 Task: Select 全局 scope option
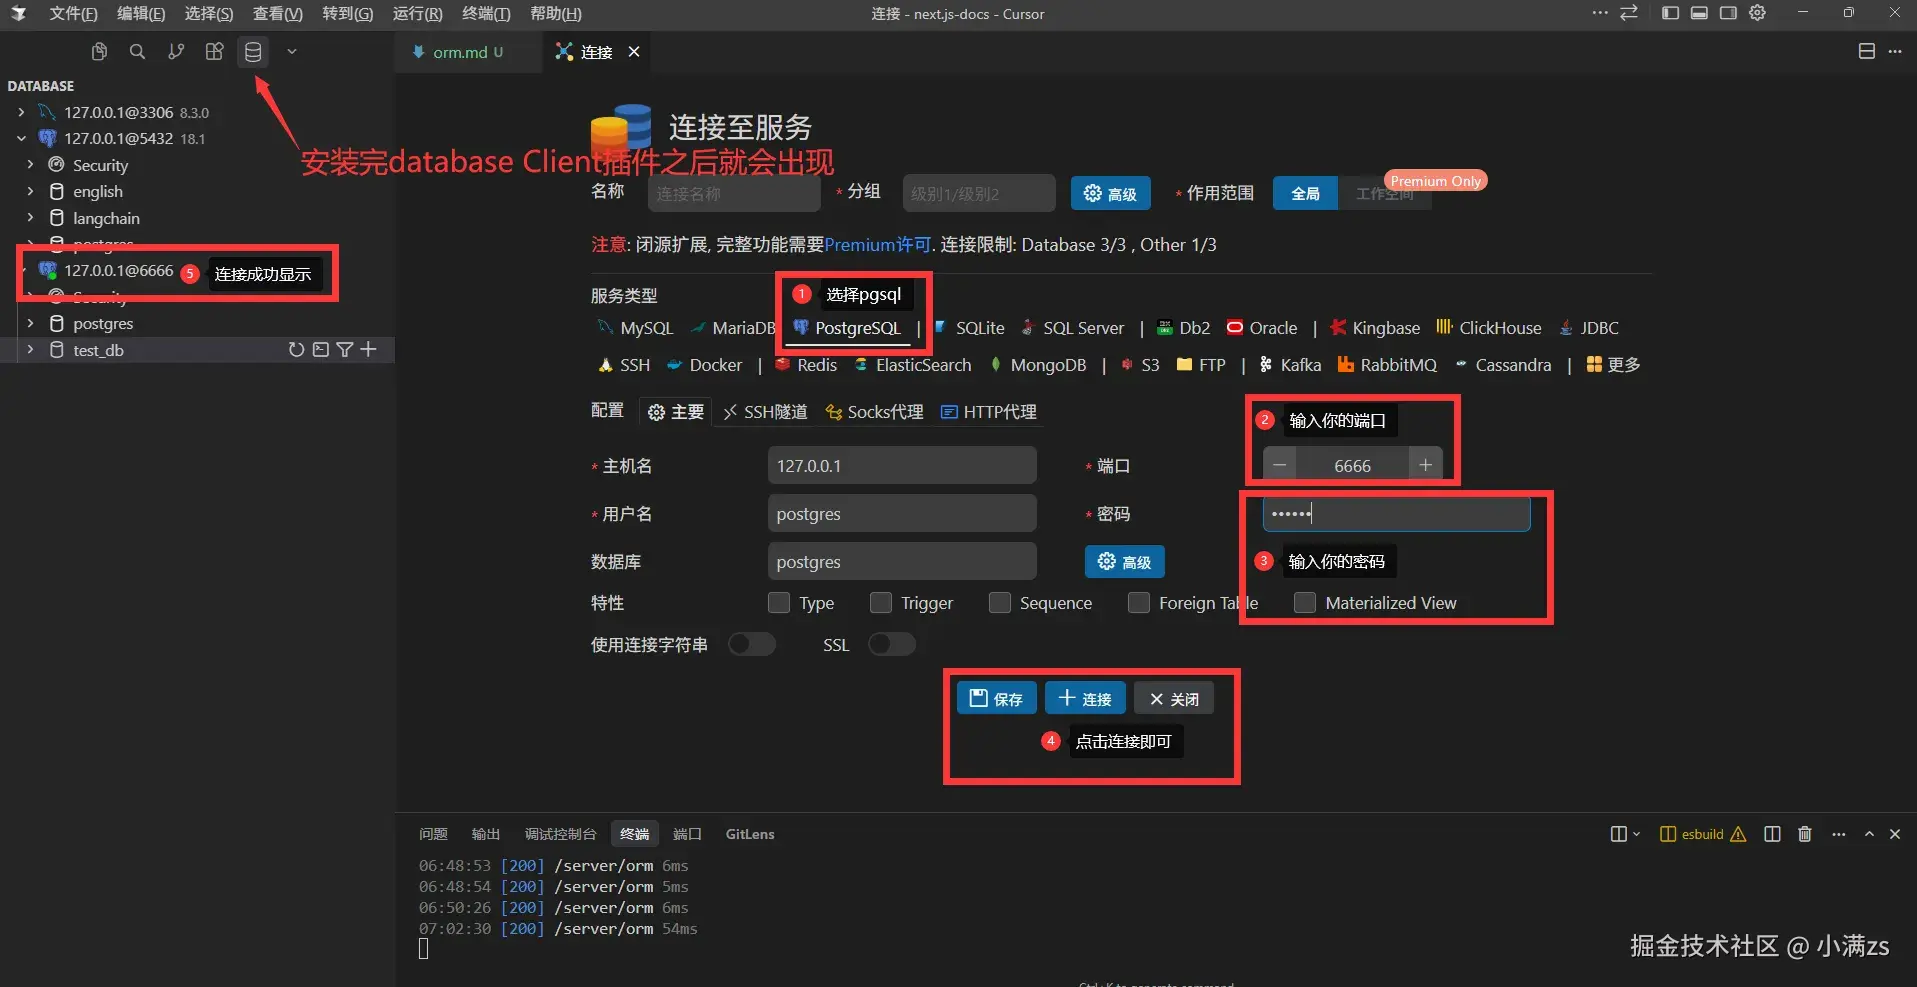1305,194
